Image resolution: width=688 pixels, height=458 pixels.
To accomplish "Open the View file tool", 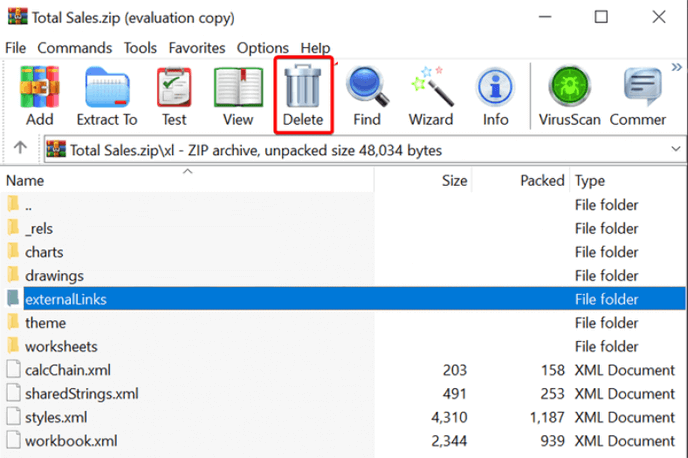I will (238, 96).
